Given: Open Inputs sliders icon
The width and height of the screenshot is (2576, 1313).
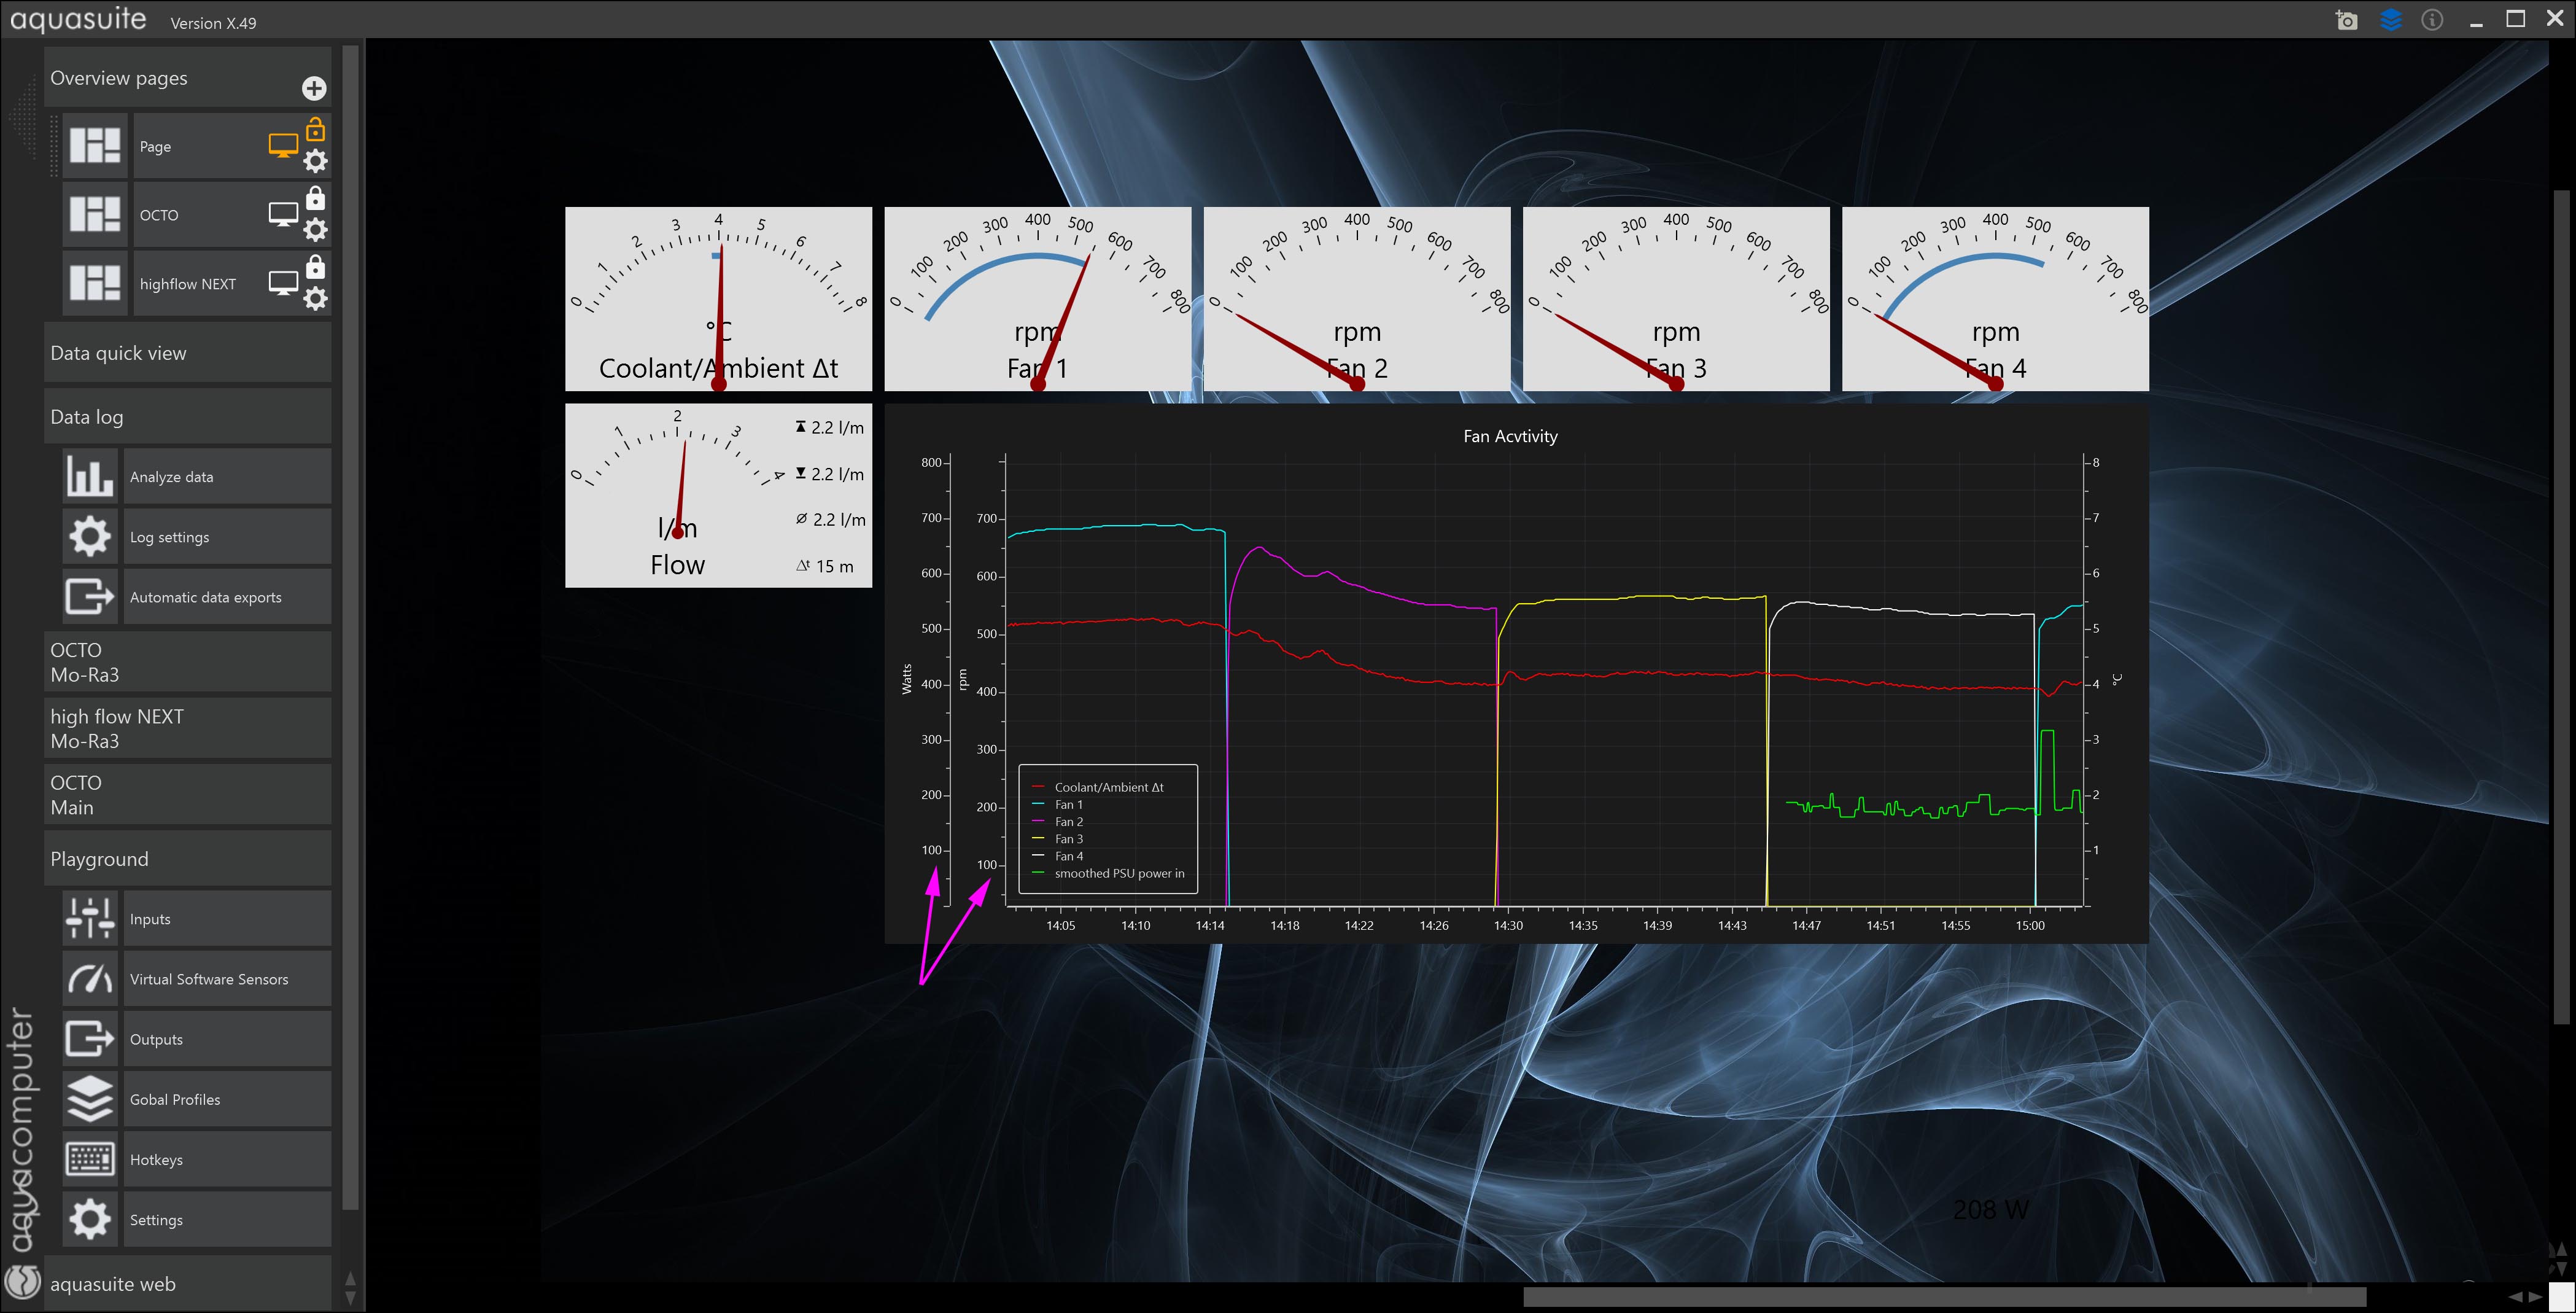Looking at the screenshot, I should tap(90, 918).
